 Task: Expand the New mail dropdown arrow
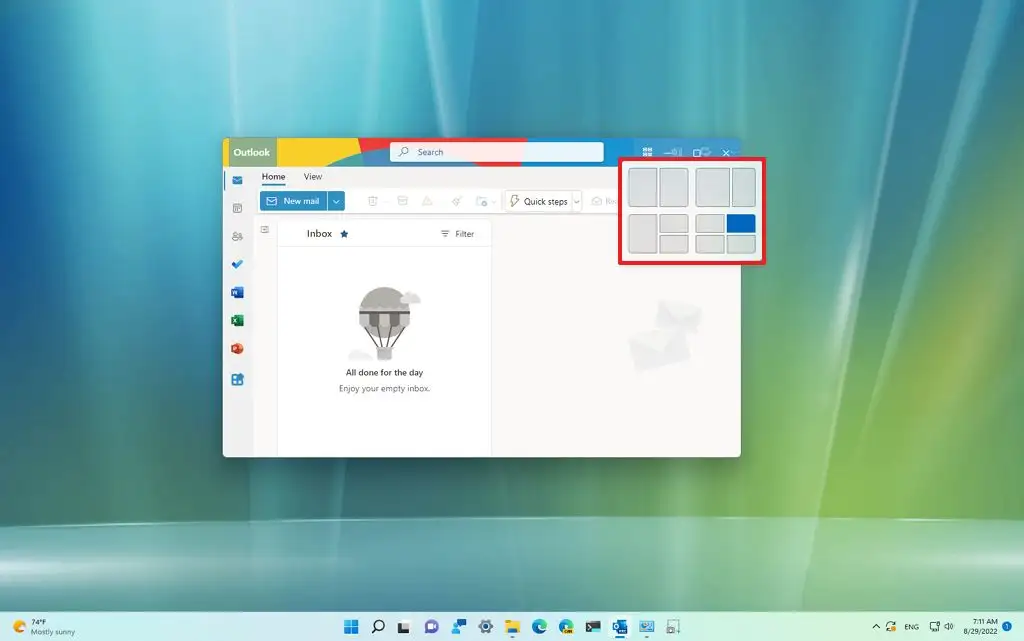pyautogui.click(x=336, y=200)
